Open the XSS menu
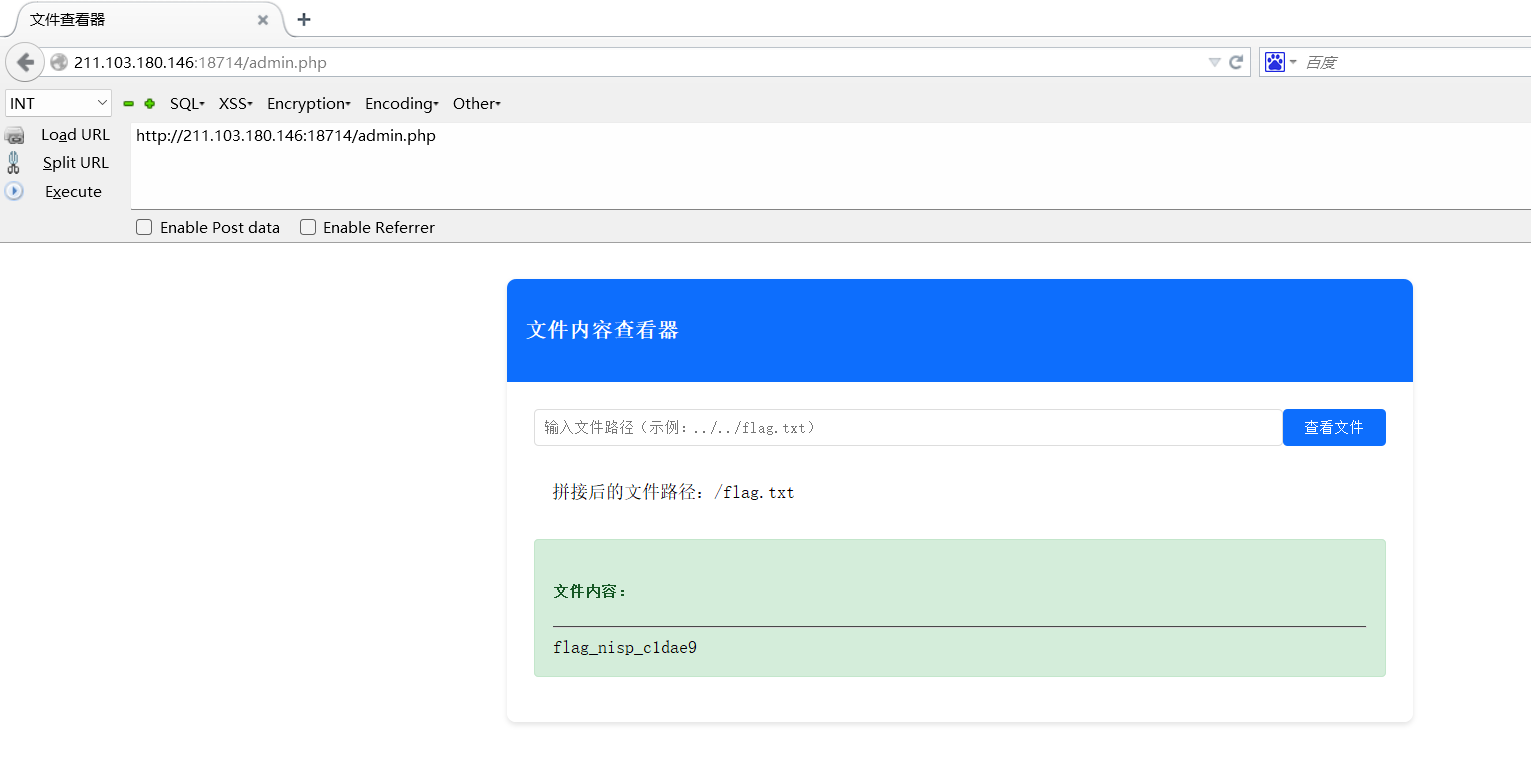 (236, 103)
